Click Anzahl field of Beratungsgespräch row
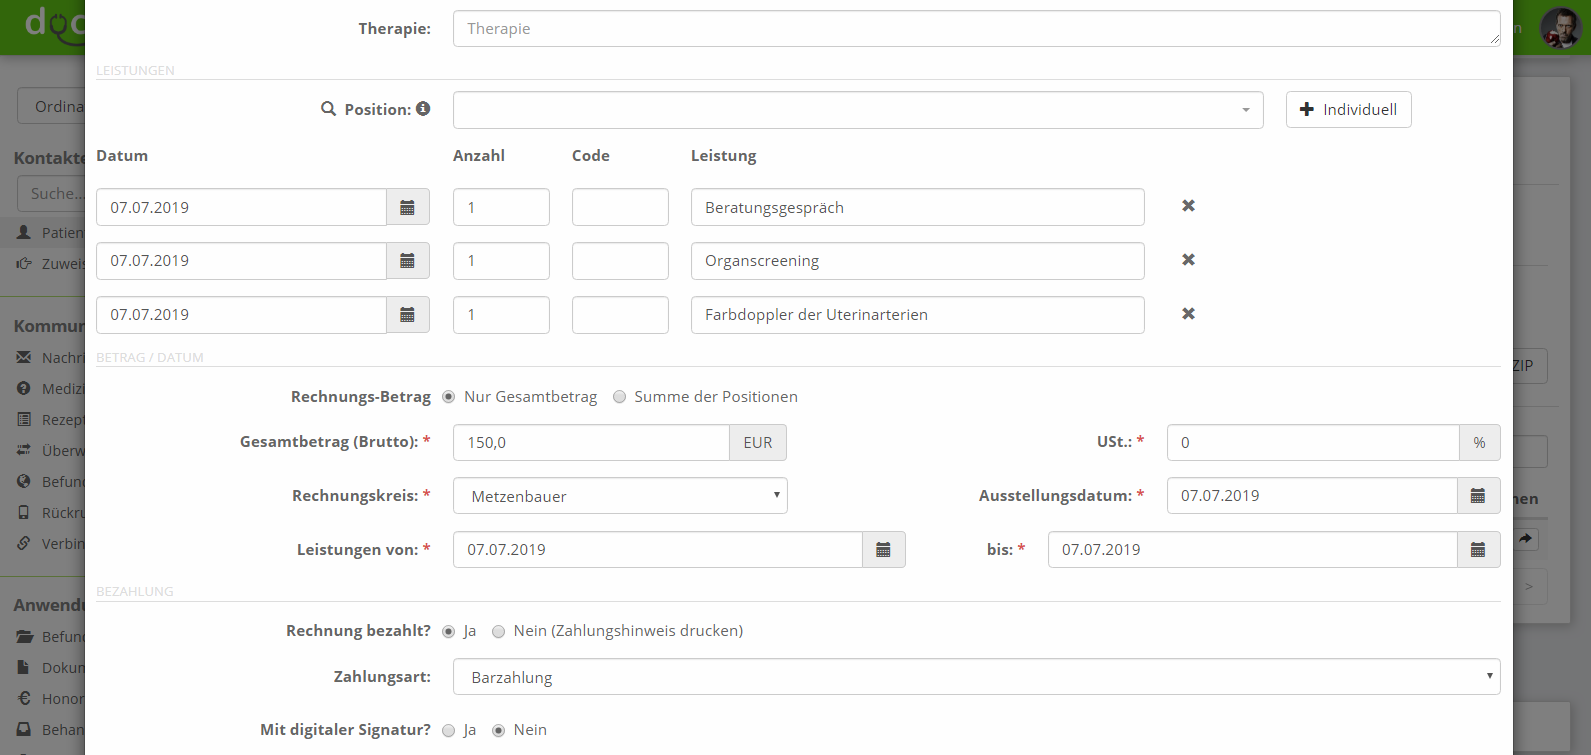 point(501,207)
